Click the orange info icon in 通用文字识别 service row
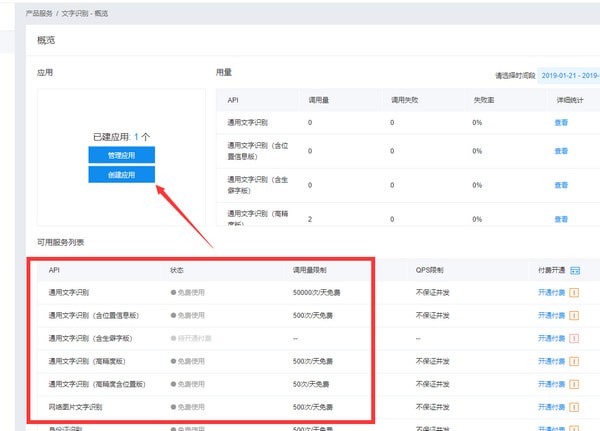The height and width of the screenshot is (431, 600). click(574, 293)
